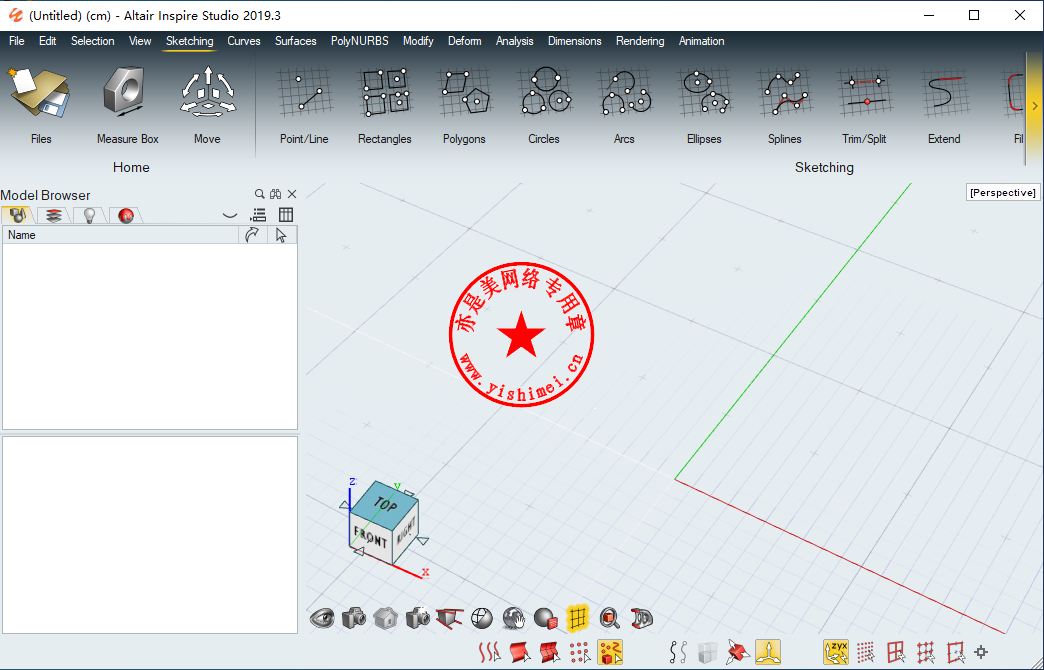
Task: Switch to the objects tab in Model Browser
Action: [x=17, y=215]
